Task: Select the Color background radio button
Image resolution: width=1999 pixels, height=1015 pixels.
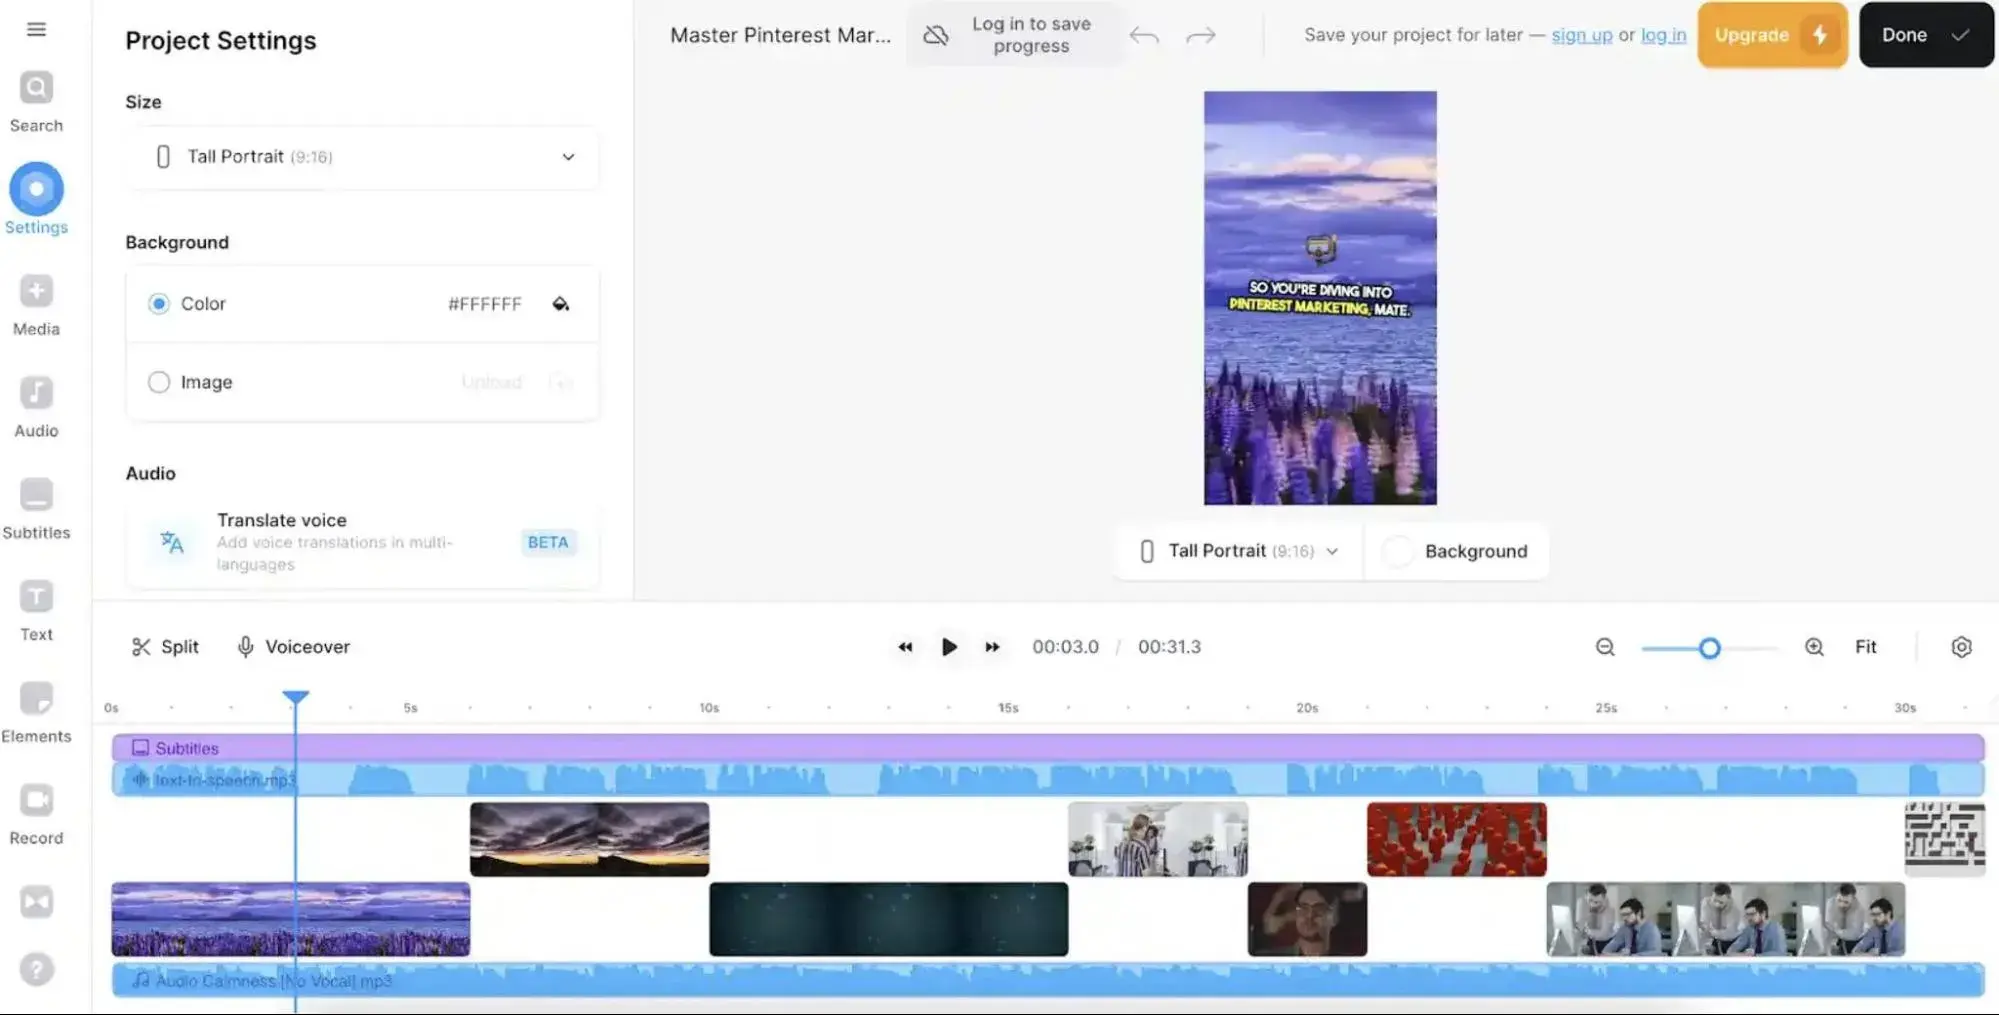Action: [159, 304]
